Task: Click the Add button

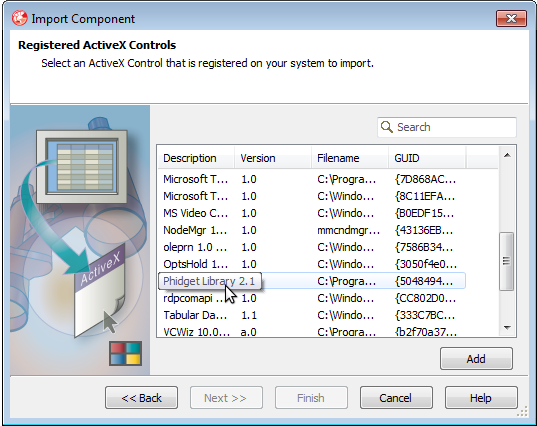Action: 476,359
